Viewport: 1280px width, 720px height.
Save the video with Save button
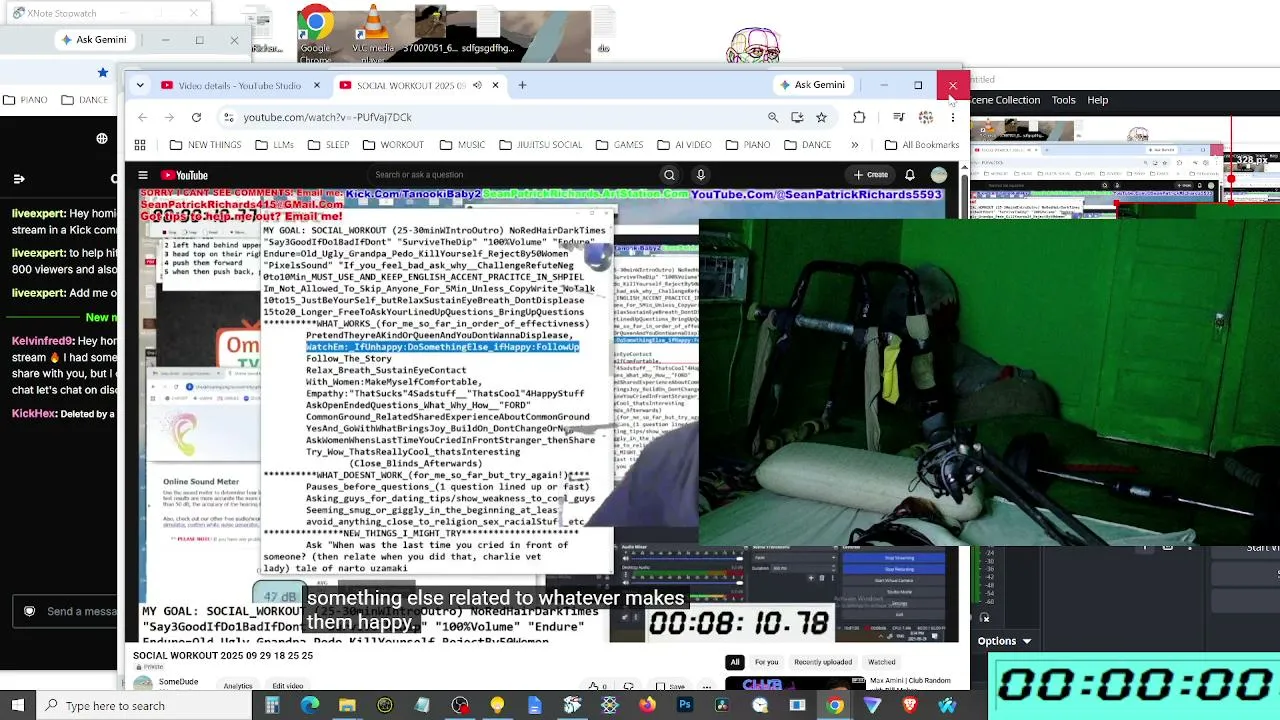pos(671,686)
